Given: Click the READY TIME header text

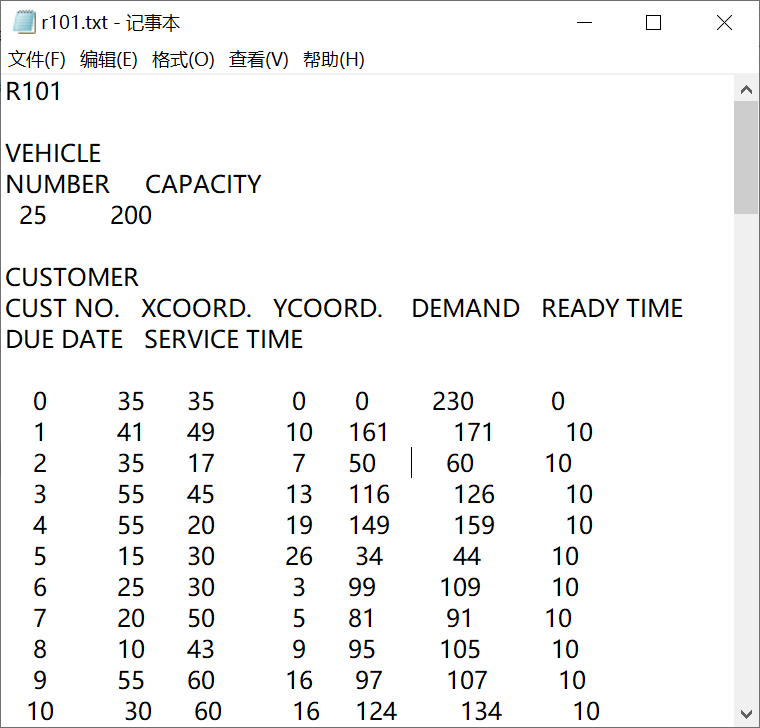Looking at the screenshot, I should 612,309.
